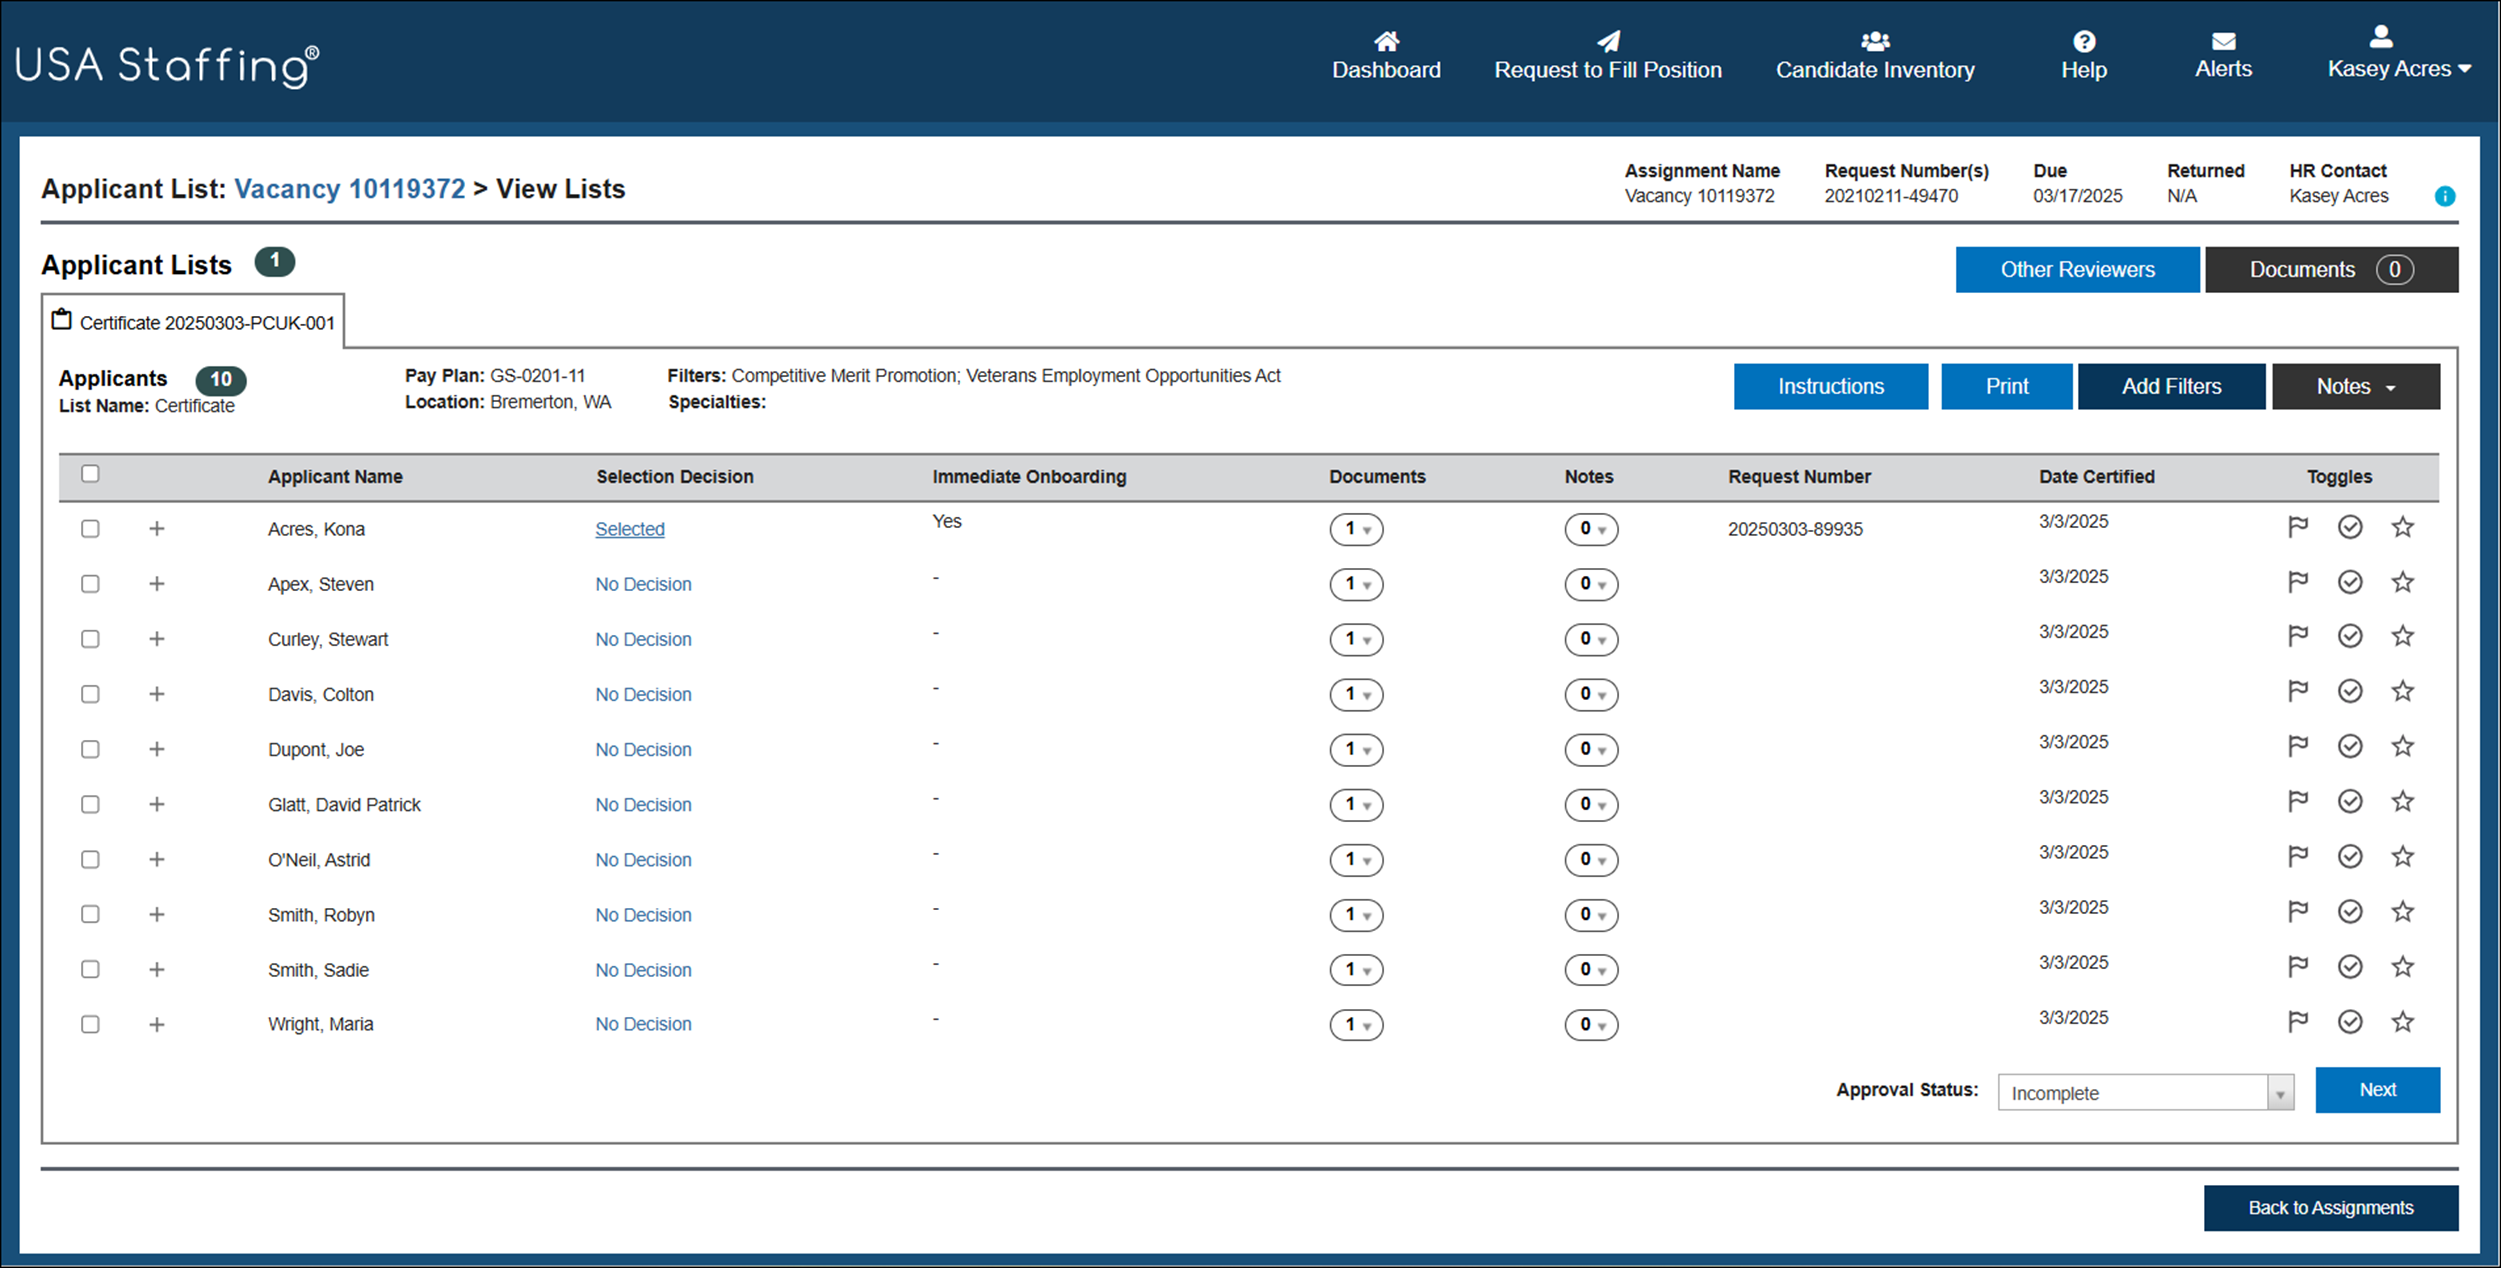Viewport: 2501px width, 1268px height.
Task: Open the Dashboard from the navigation bar
Action: click(1386, 55)
